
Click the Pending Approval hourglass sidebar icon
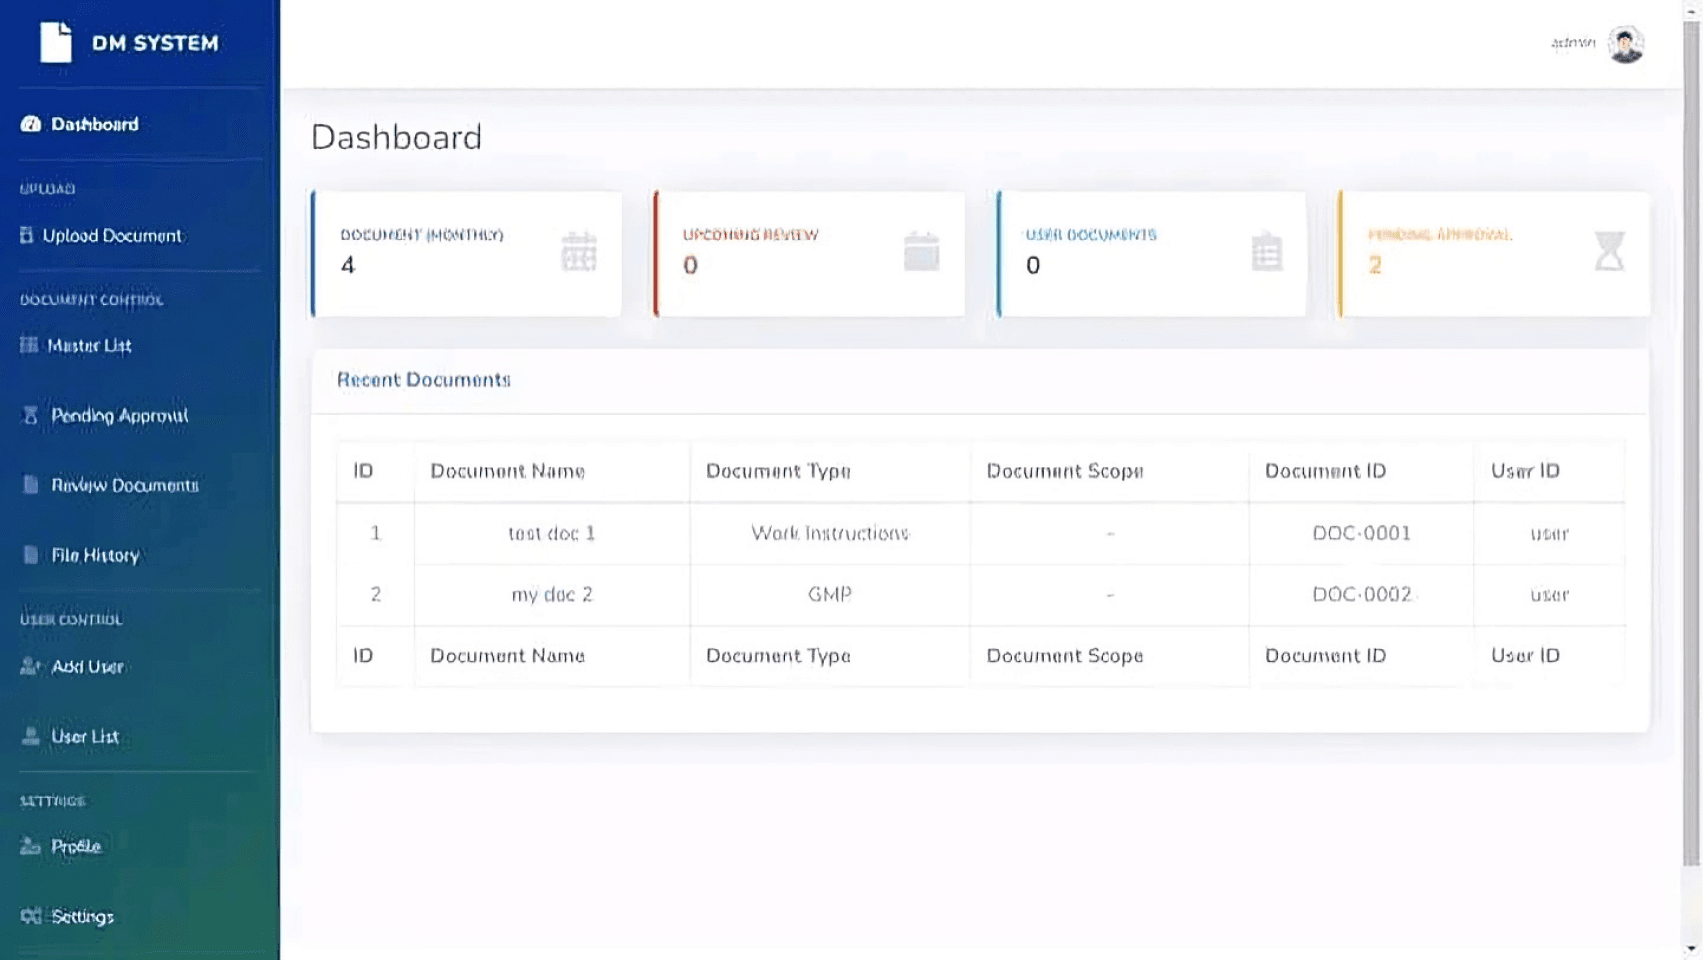click(31, 415)
